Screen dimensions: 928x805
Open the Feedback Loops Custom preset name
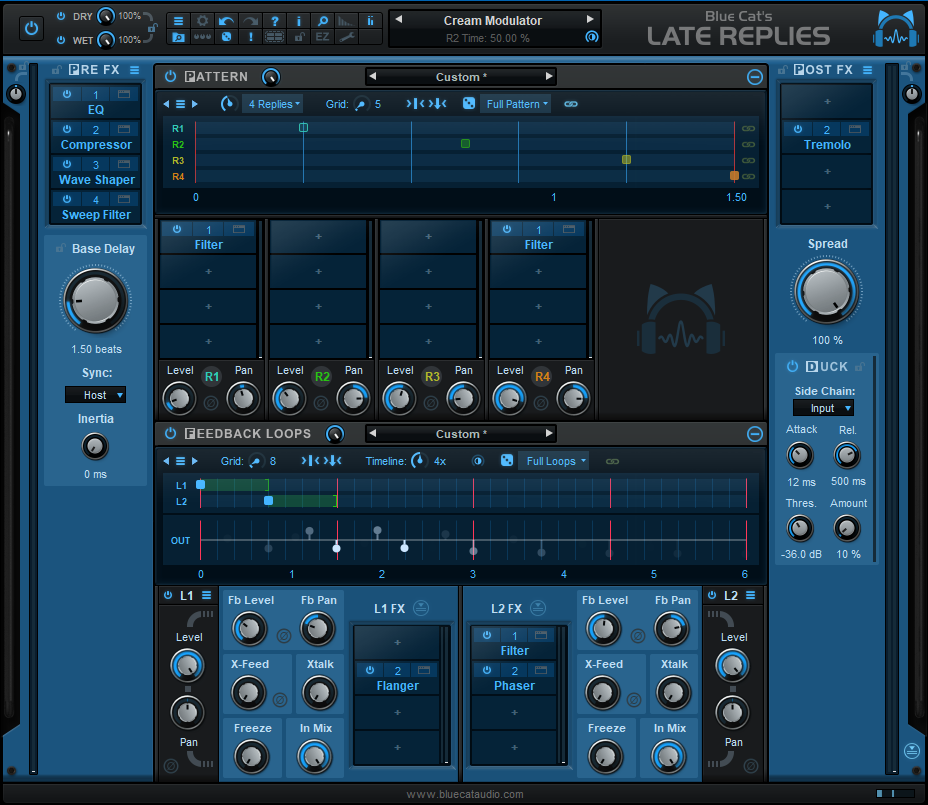(461, 434)
